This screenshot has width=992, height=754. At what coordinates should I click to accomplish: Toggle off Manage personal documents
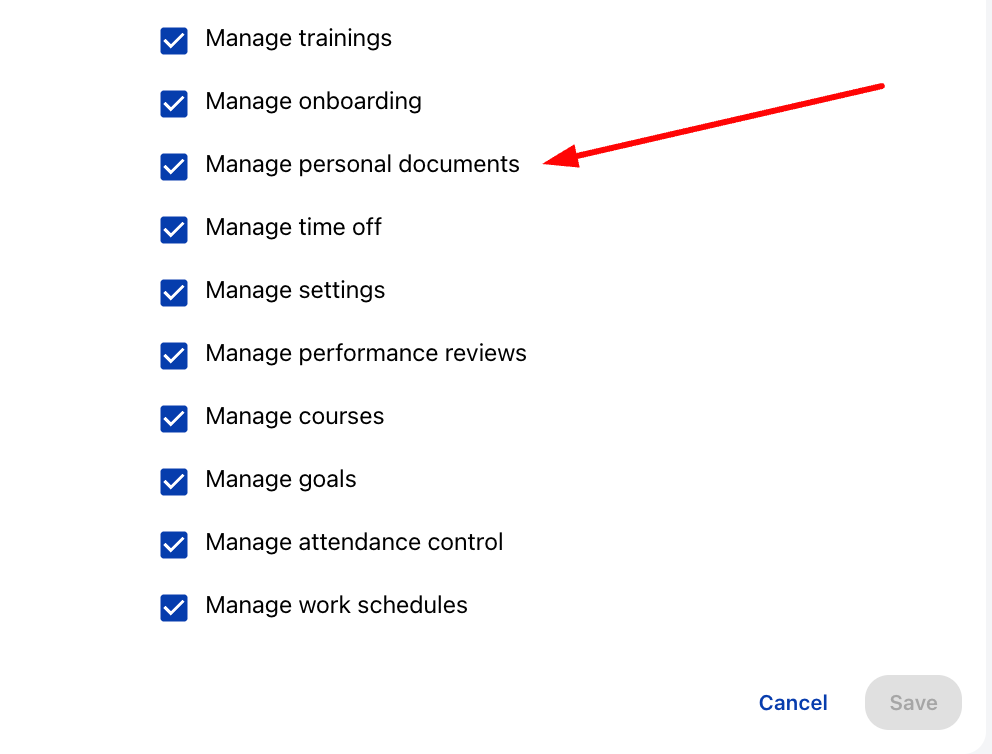[174, 167]
